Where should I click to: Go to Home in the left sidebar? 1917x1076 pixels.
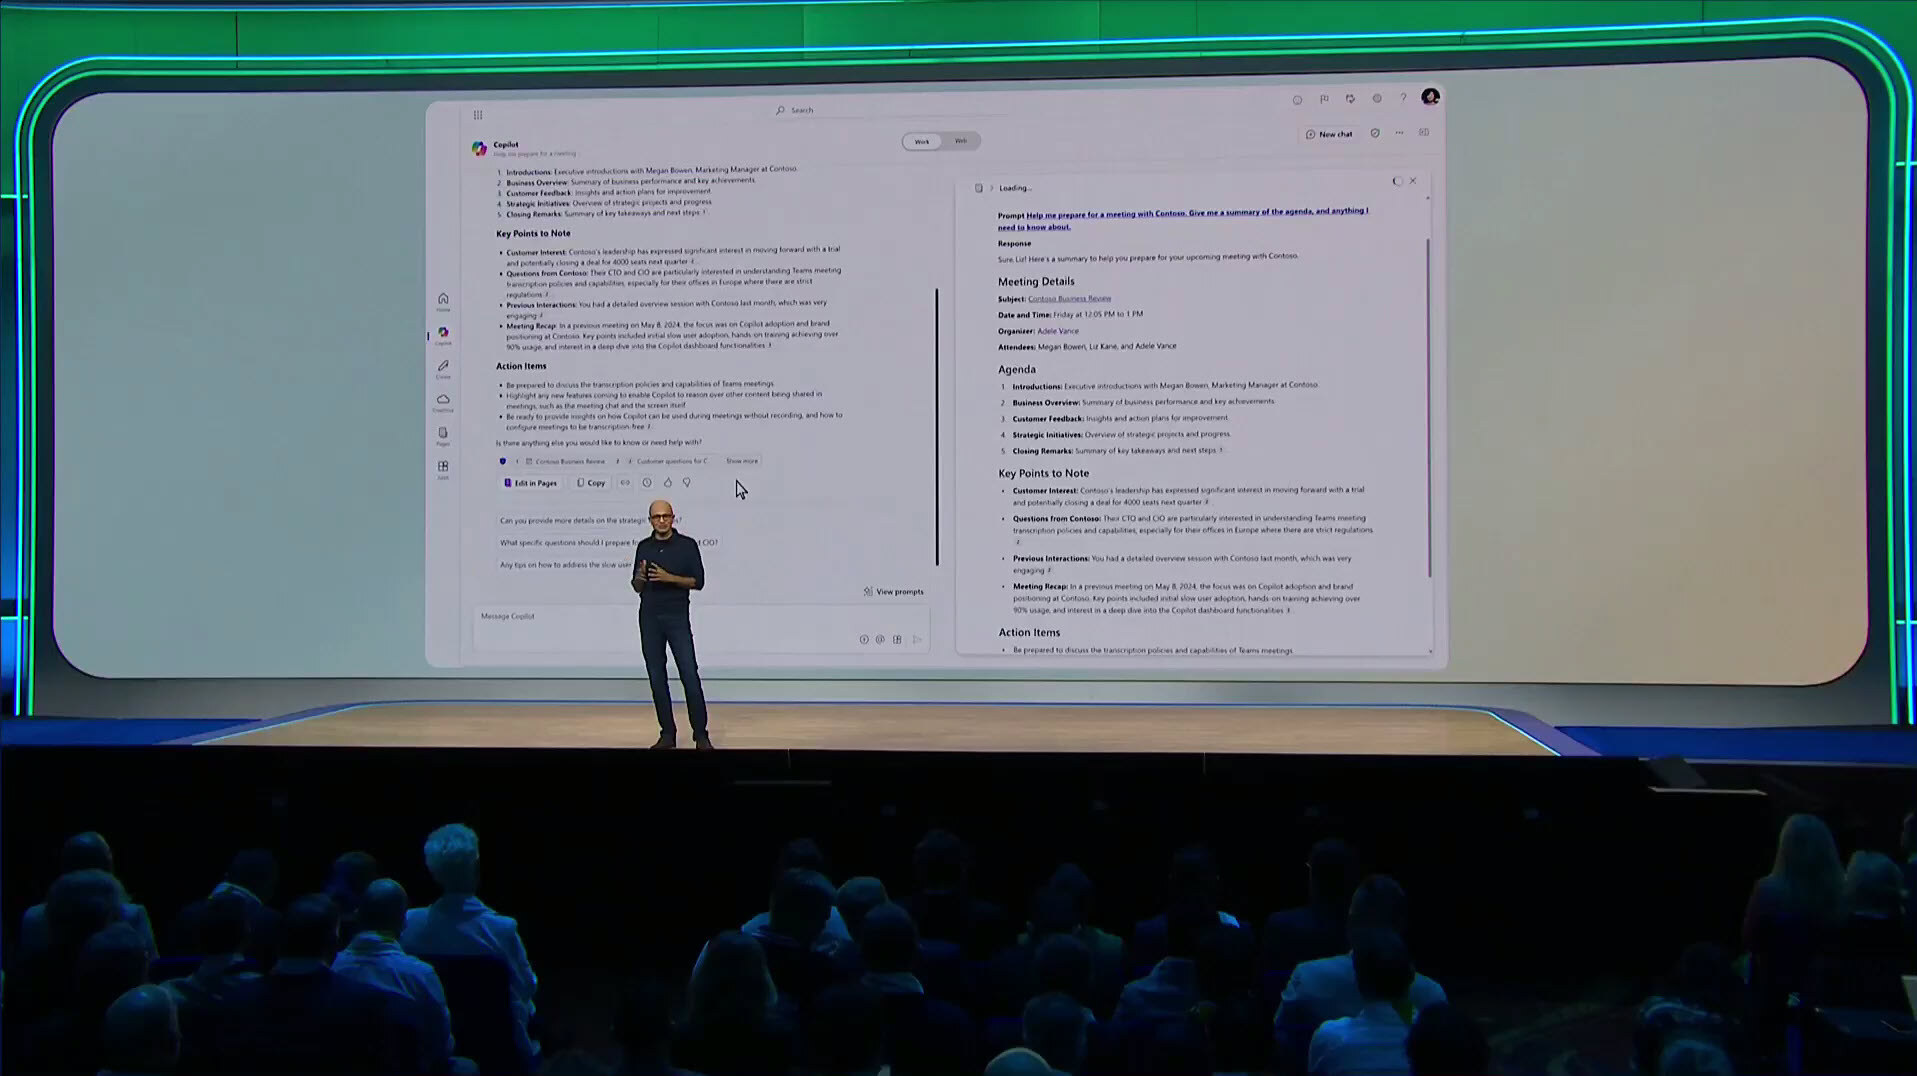click(443, 300)
